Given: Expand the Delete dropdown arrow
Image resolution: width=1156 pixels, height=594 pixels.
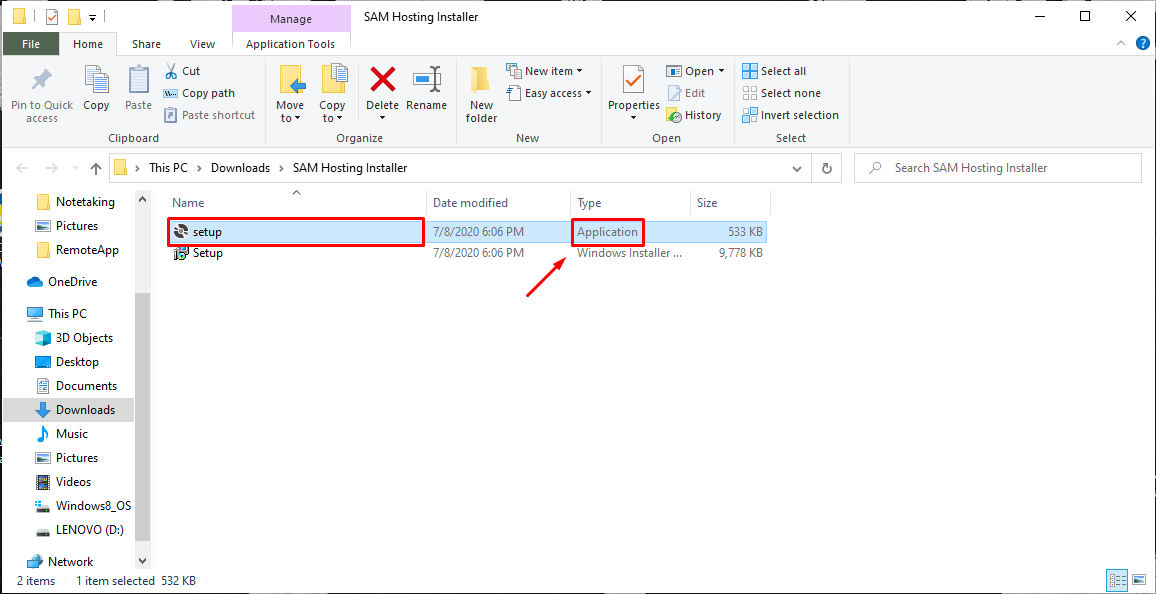Looking at the screenshot, I should 383,119.
